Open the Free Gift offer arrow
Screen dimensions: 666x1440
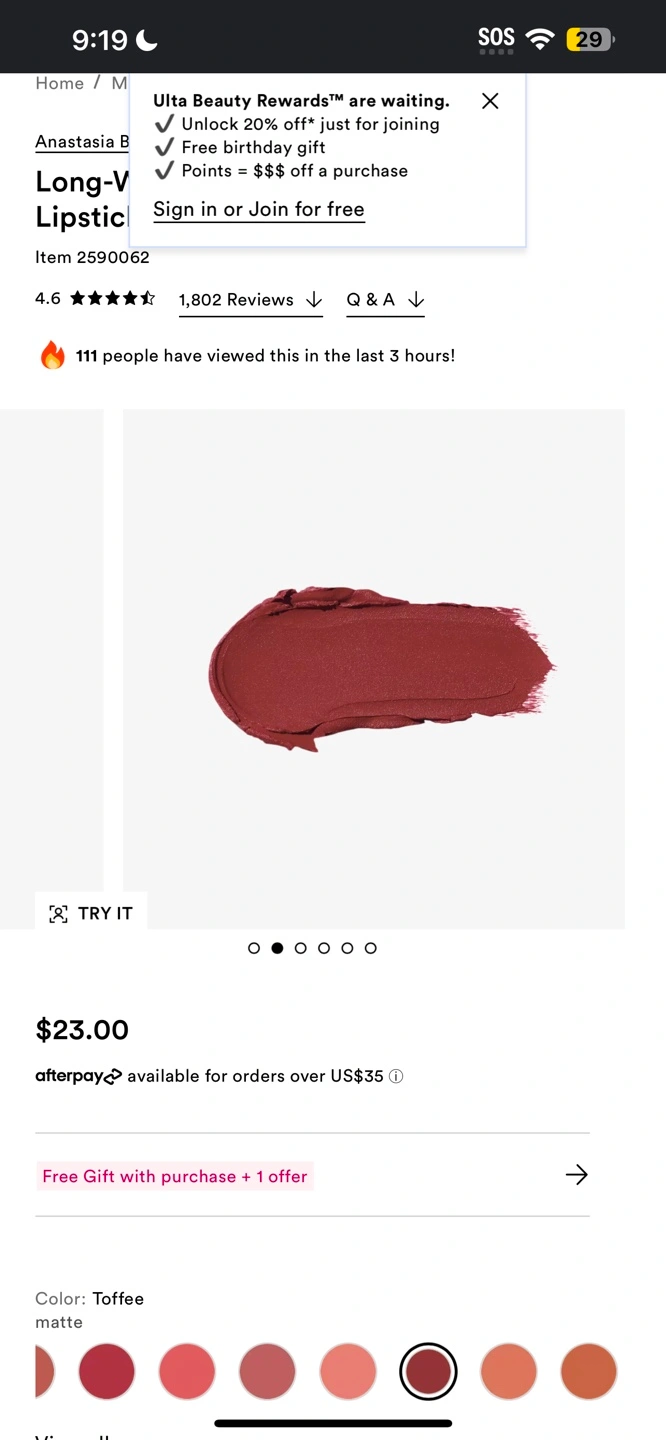point(577,1175)
